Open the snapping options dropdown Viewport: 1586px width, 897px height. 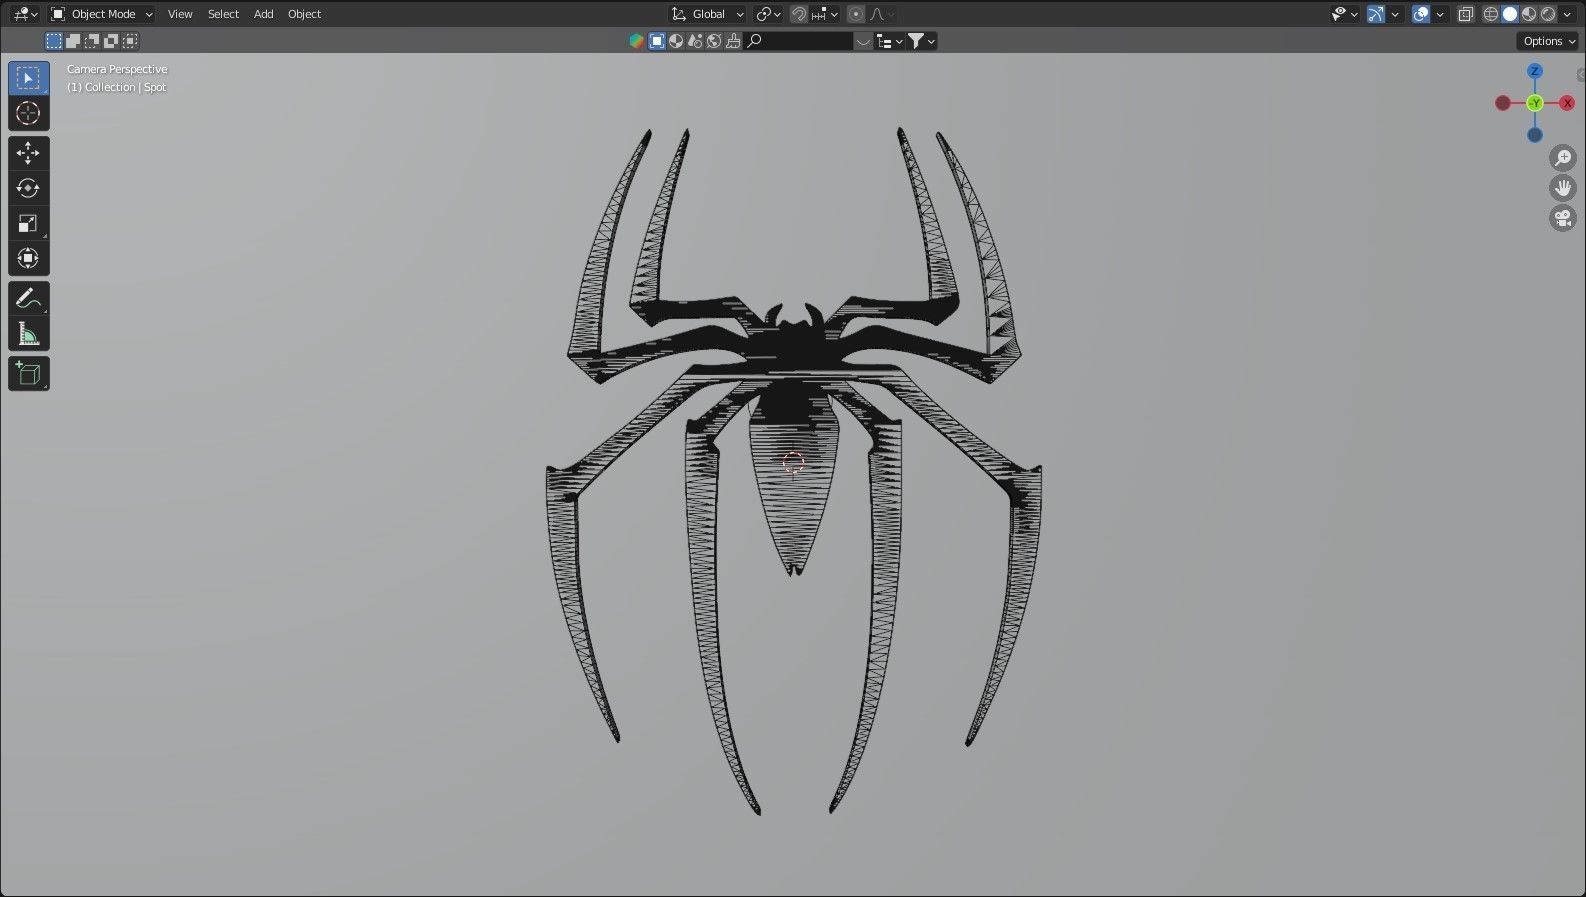pos(826,14)
